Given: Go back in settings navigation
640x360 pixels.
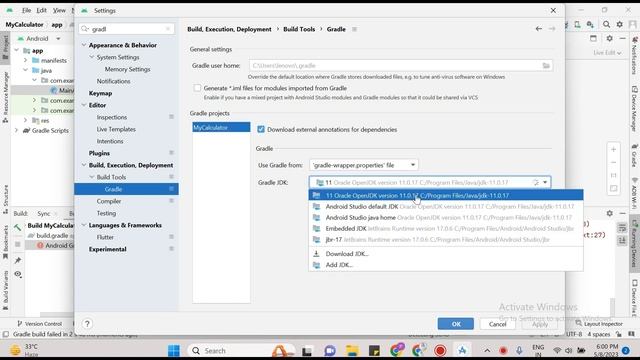Looking at the screenshot, I should pyautogui.click(x=539, y=29).
